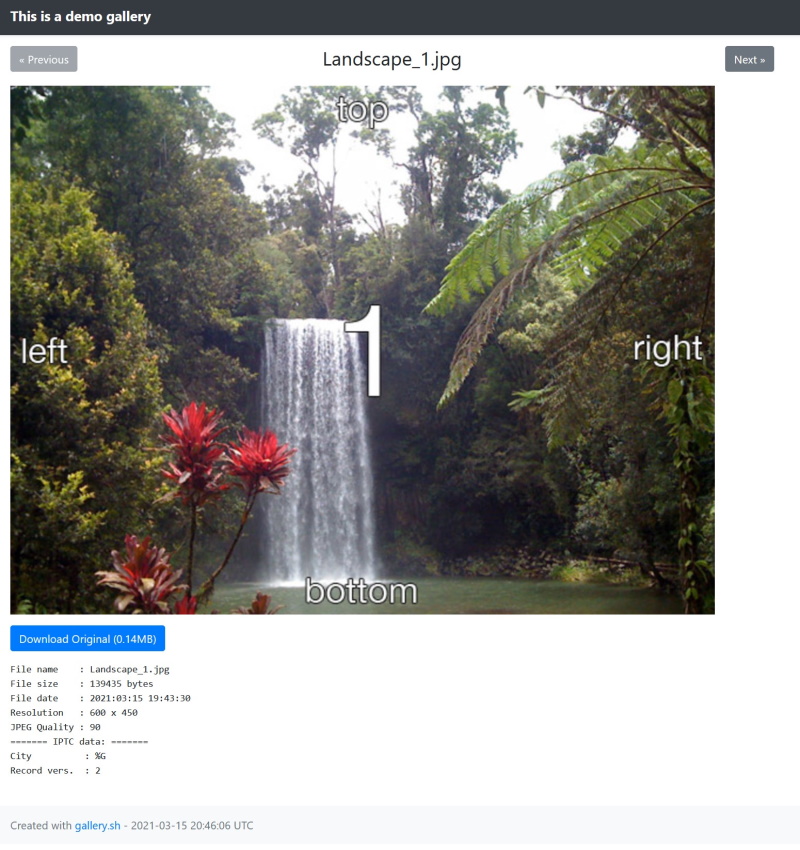800x850 pixels.
Task: Click the City entry under IPTC data
Action: click(58, 756)
